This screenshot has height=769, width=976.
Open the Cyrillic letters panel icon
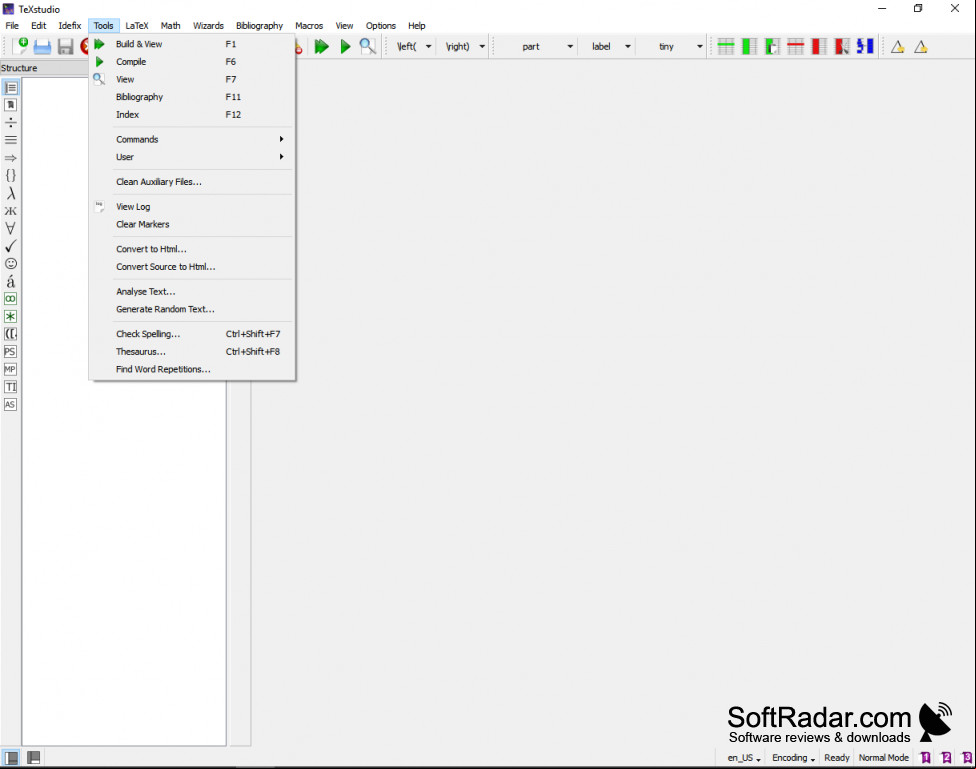pos(11,211)
